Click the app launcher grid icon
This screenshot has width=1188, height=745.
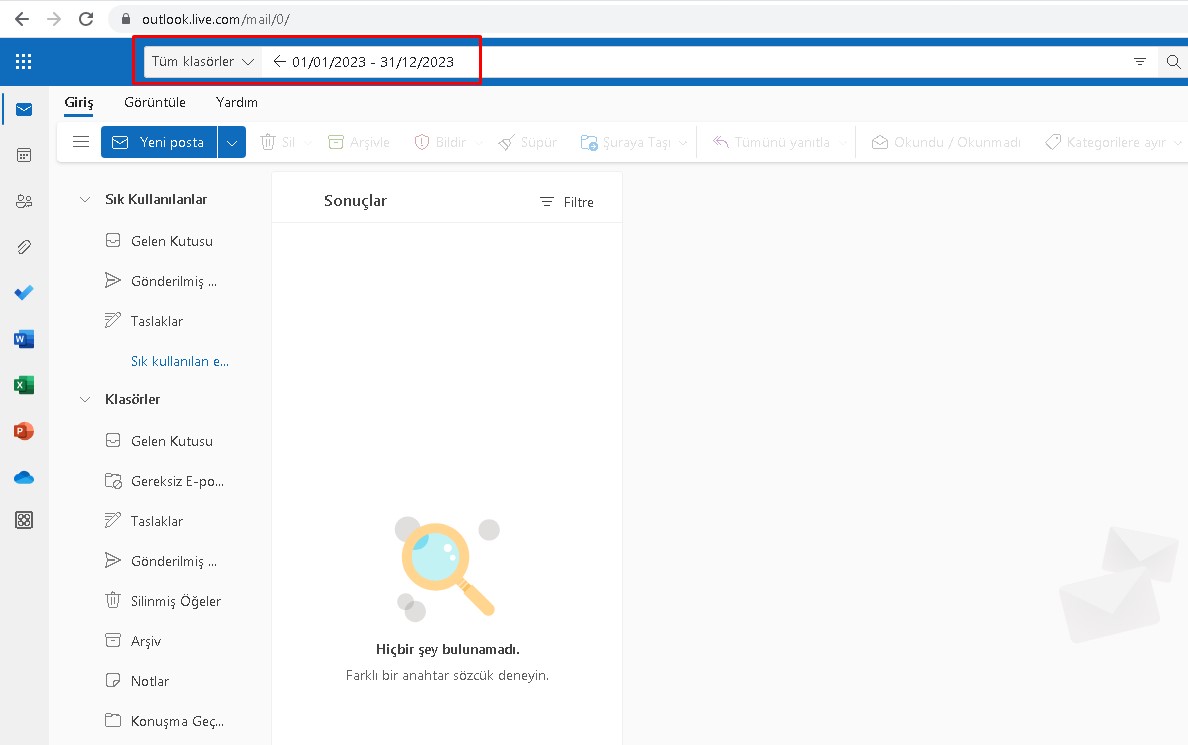tap(24, 61)
